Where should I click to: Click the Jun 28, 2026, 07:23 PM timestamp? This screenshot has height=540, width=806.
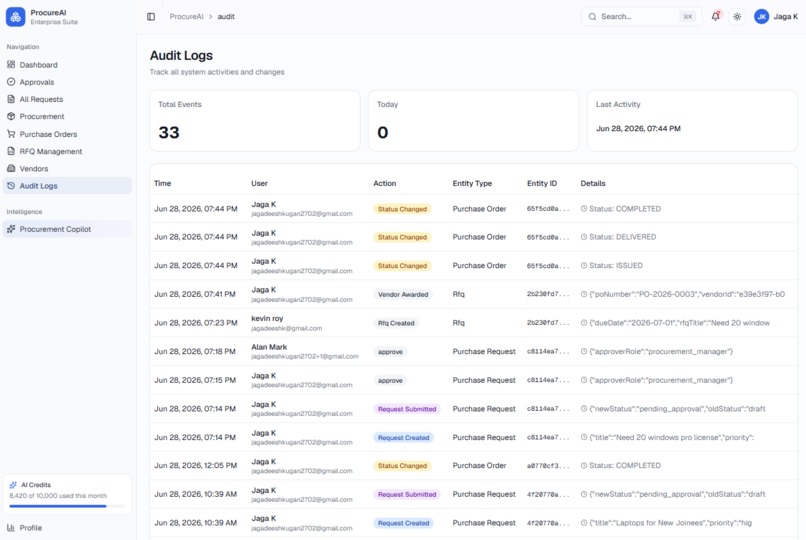click(196, 323)
